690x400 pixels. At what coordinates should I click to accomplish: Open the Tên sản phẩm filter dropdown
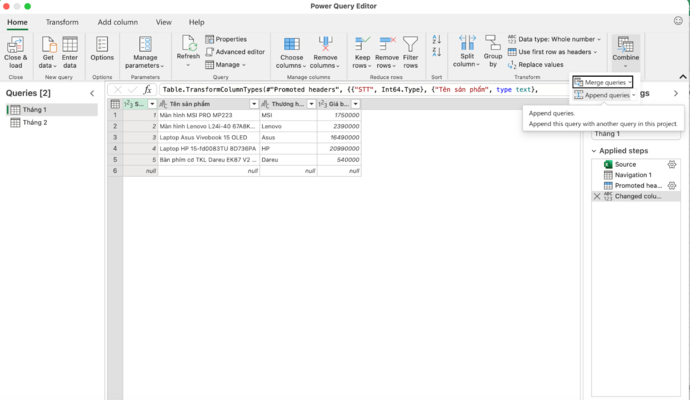pyautogui.click(x=254, y=104)
